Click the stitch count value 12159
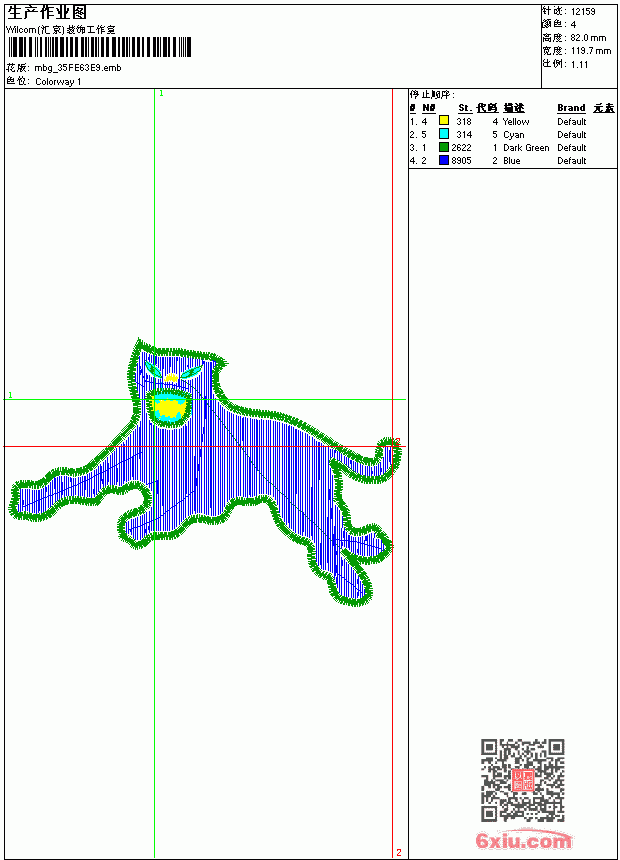Screen dimensions: 620x860 pos(583,12)
